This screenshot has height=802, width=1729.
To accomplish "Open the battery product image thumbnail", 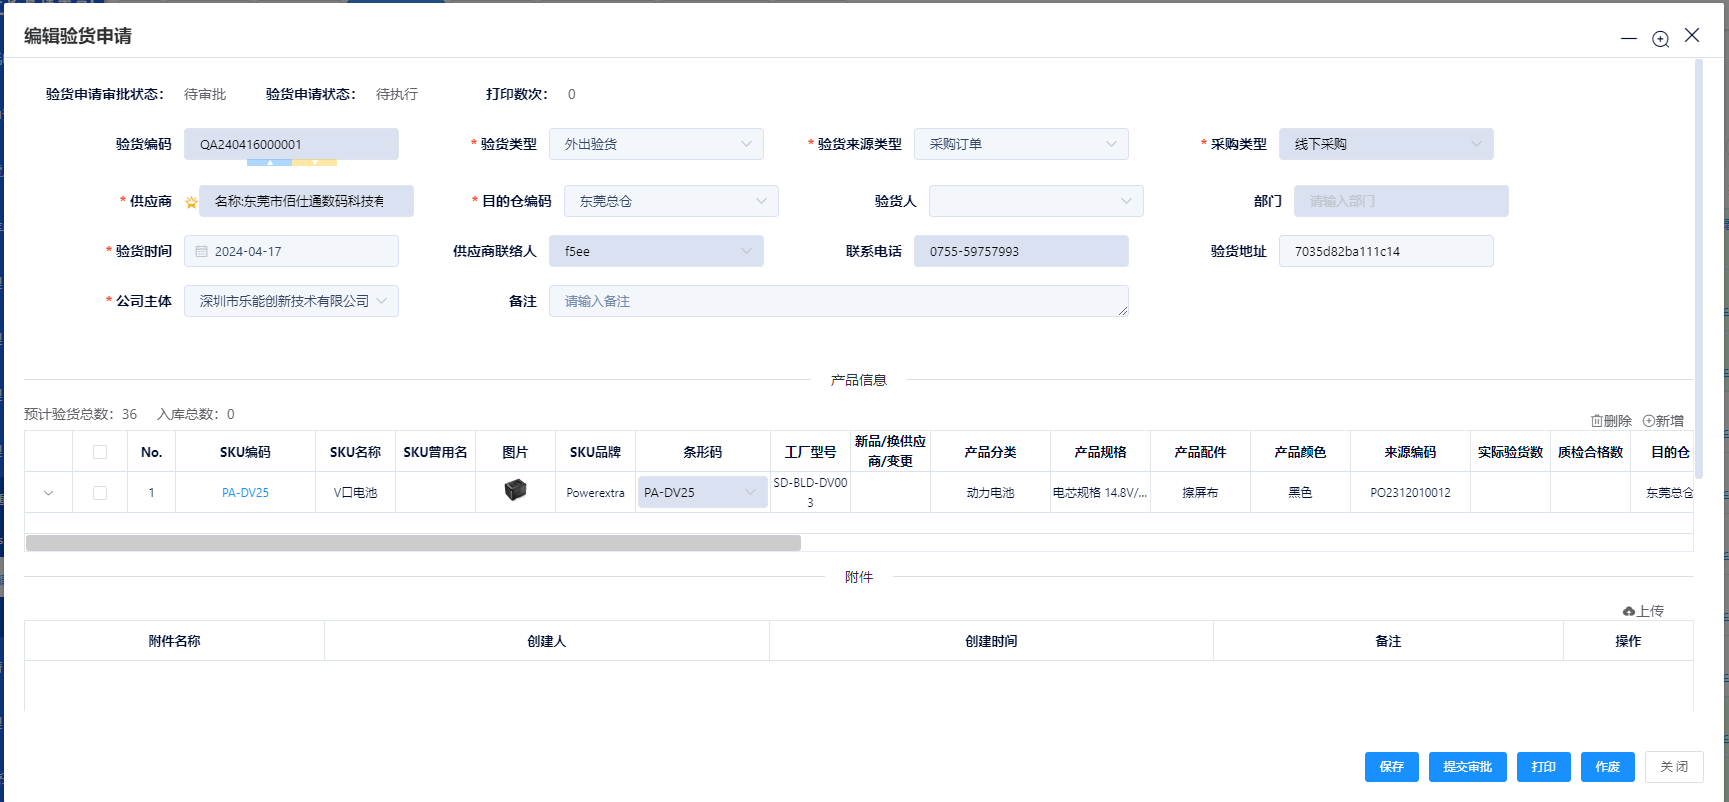I will pyautogui.click(x=515, y=490).
